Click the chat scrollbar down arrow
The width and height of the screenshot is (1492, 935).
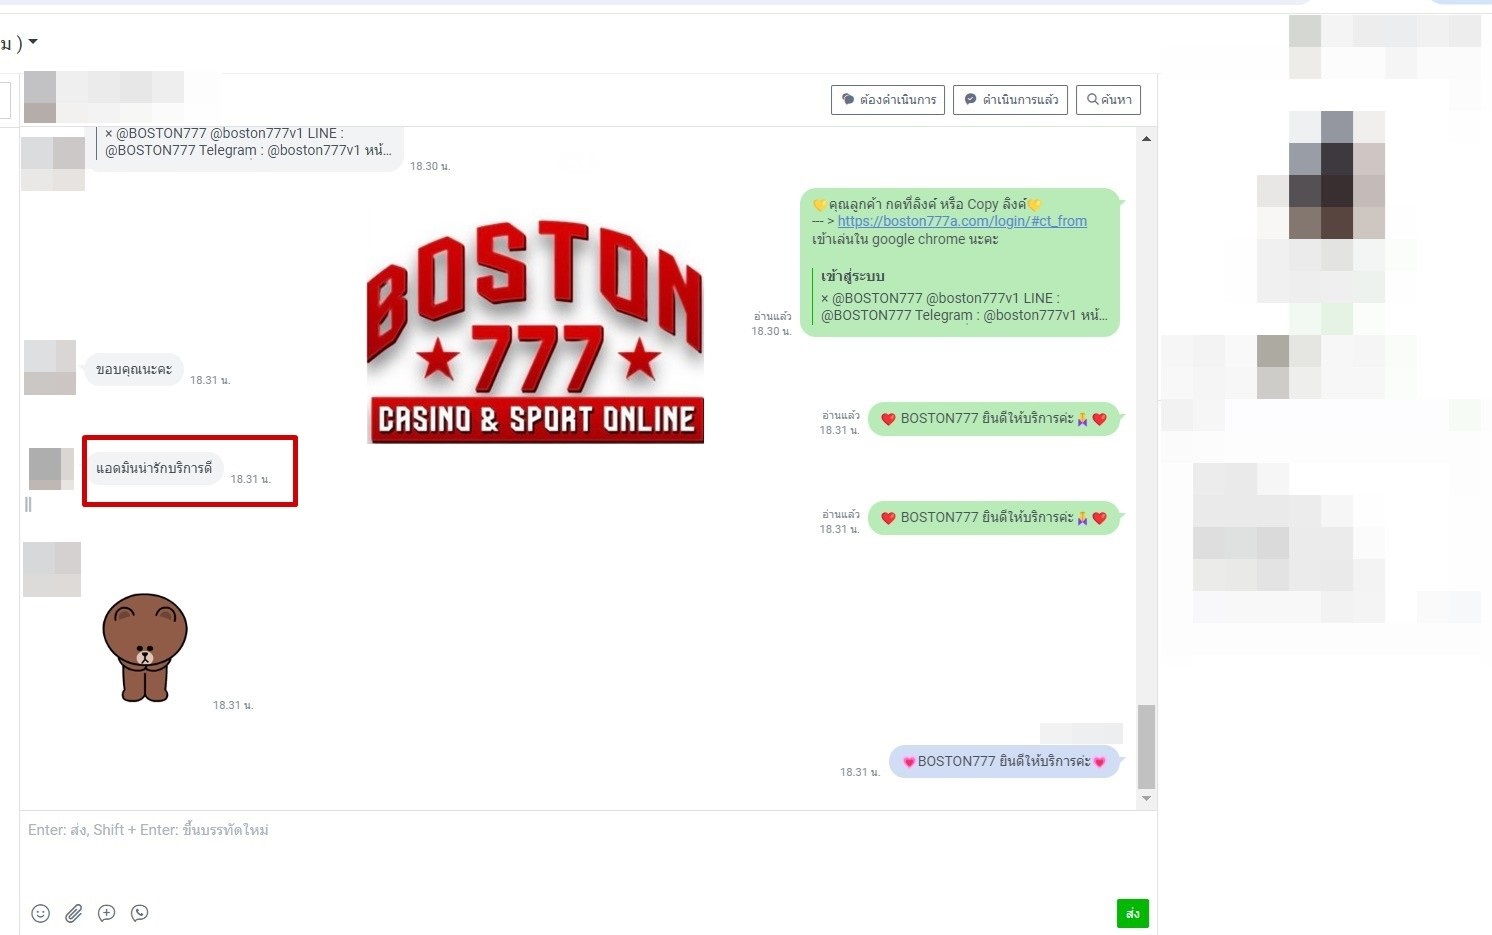[x=1146, y=799]
